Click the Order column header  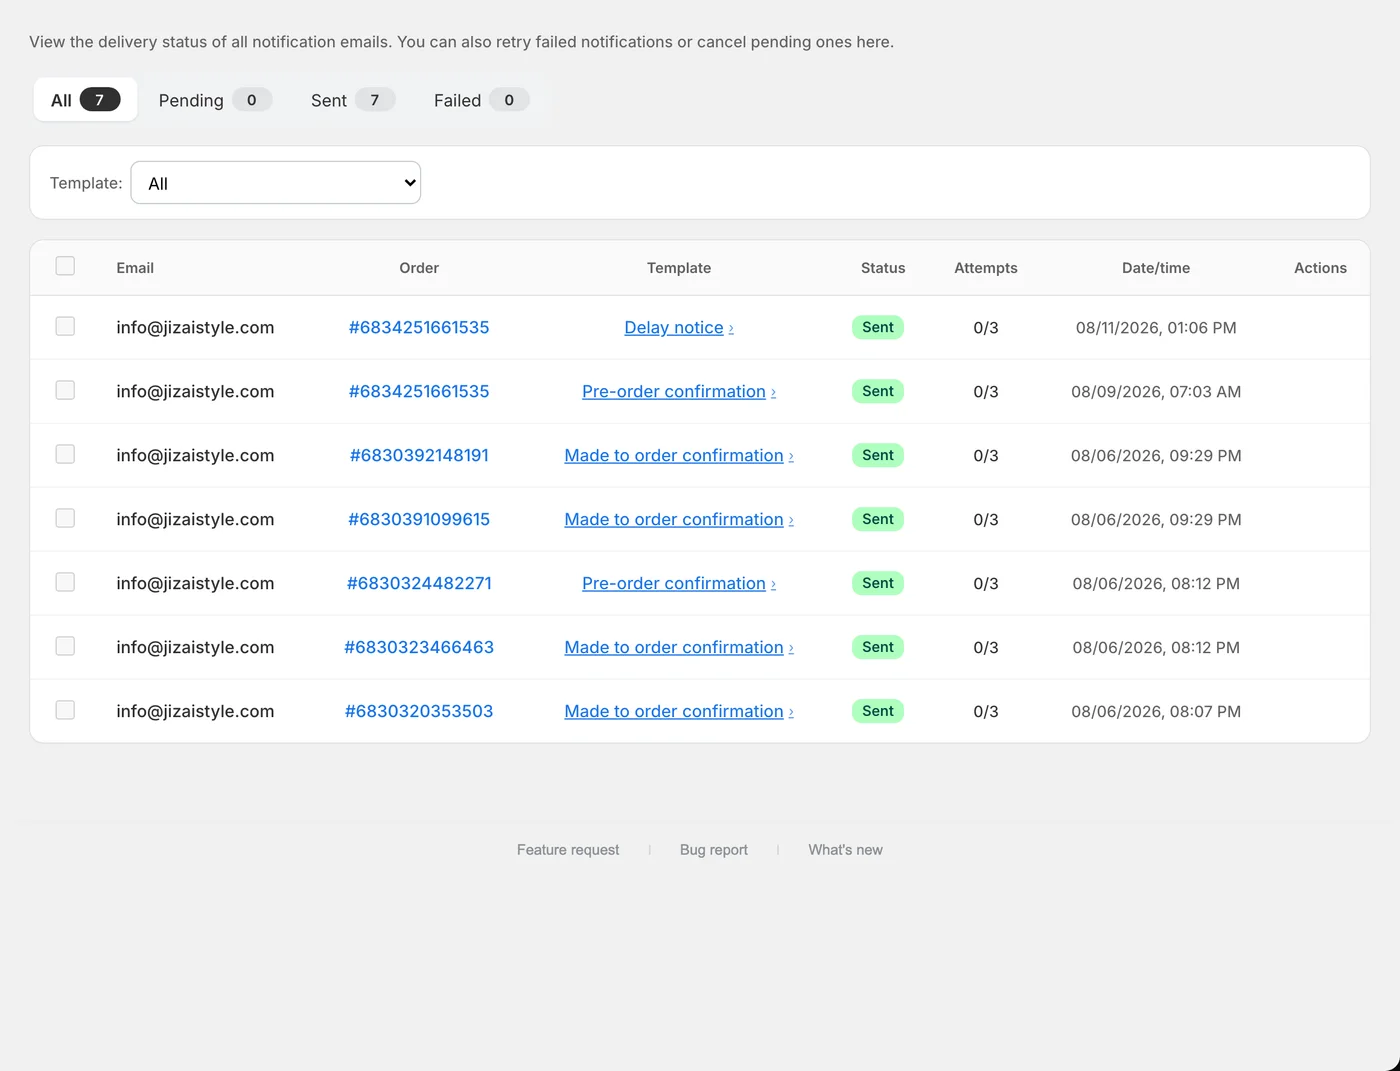tap(419, 268)
